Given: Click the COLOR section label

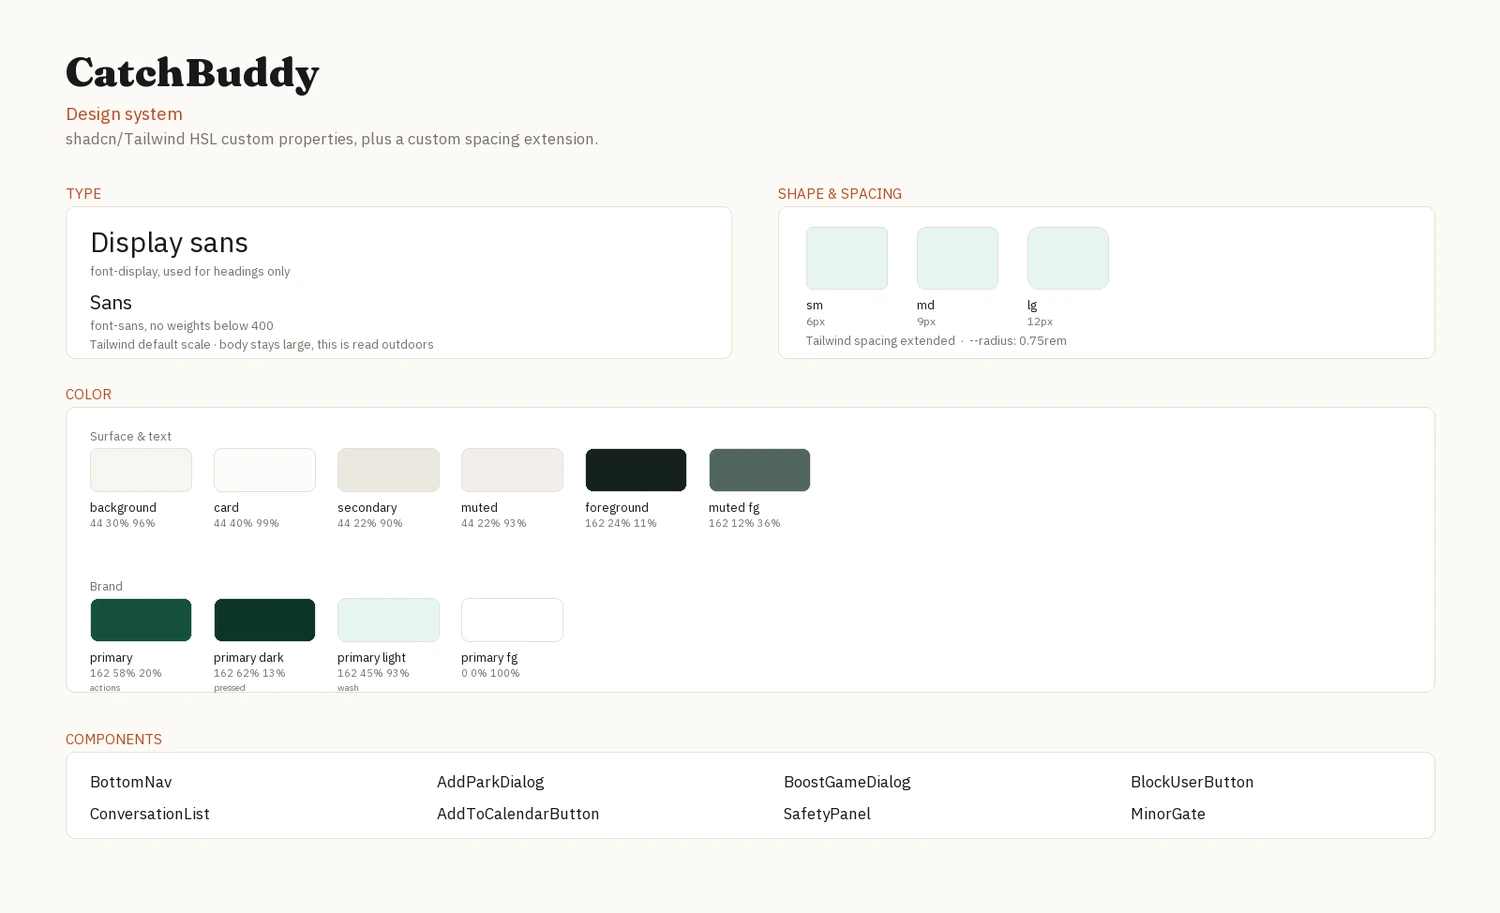Looking at the screenshot, I should 89,395.
